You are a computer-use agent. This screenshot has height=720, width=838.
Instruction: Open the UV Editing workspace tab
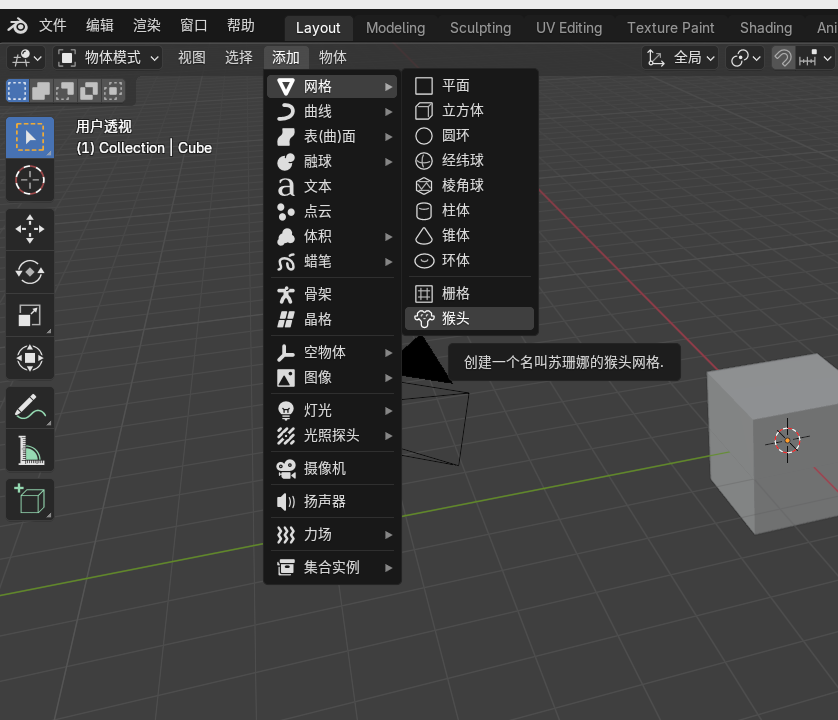pyautogui.click(x=569, y=28)
